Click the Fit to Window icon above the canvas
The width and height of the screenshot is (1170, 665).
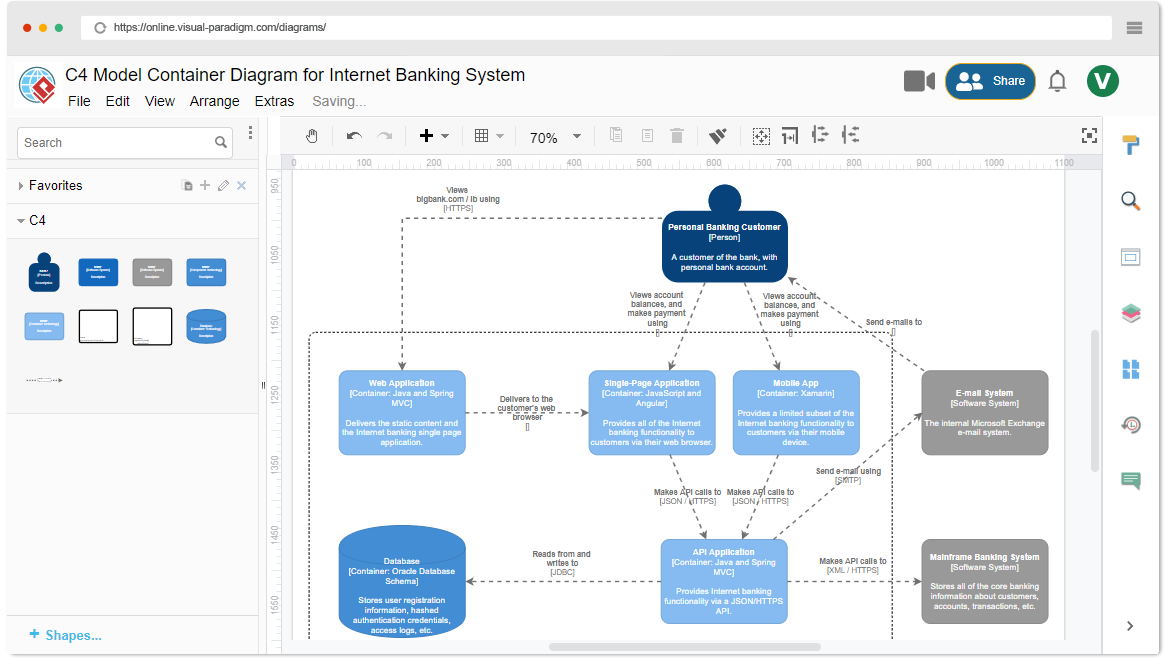pyautogui.click(x=1089, y=135)
